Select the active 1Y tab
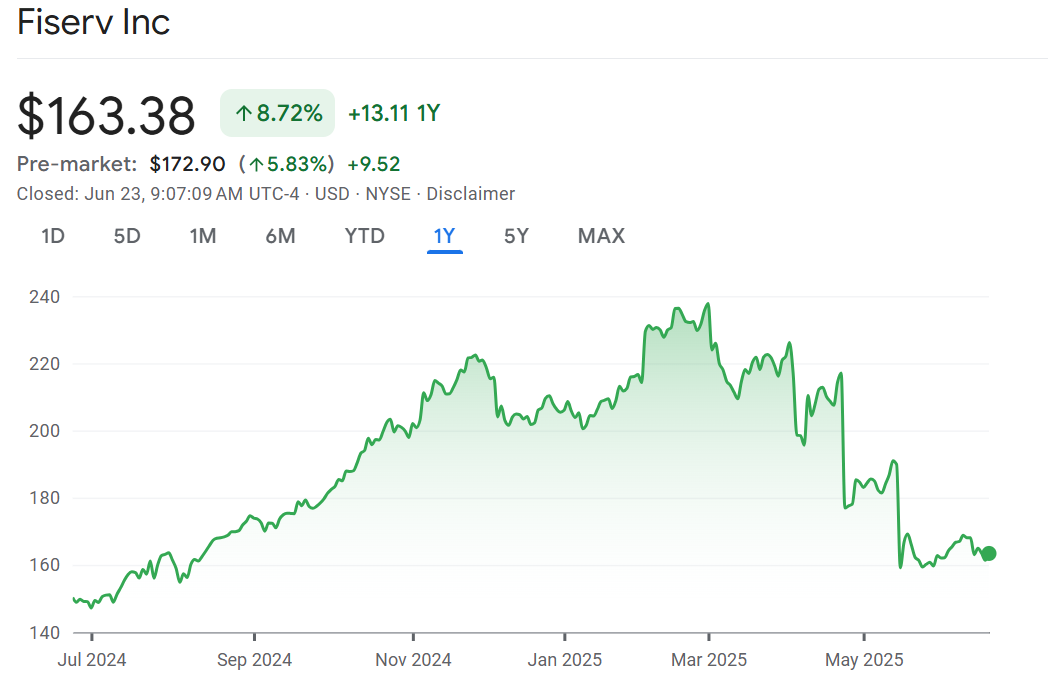 coord(444,236)
